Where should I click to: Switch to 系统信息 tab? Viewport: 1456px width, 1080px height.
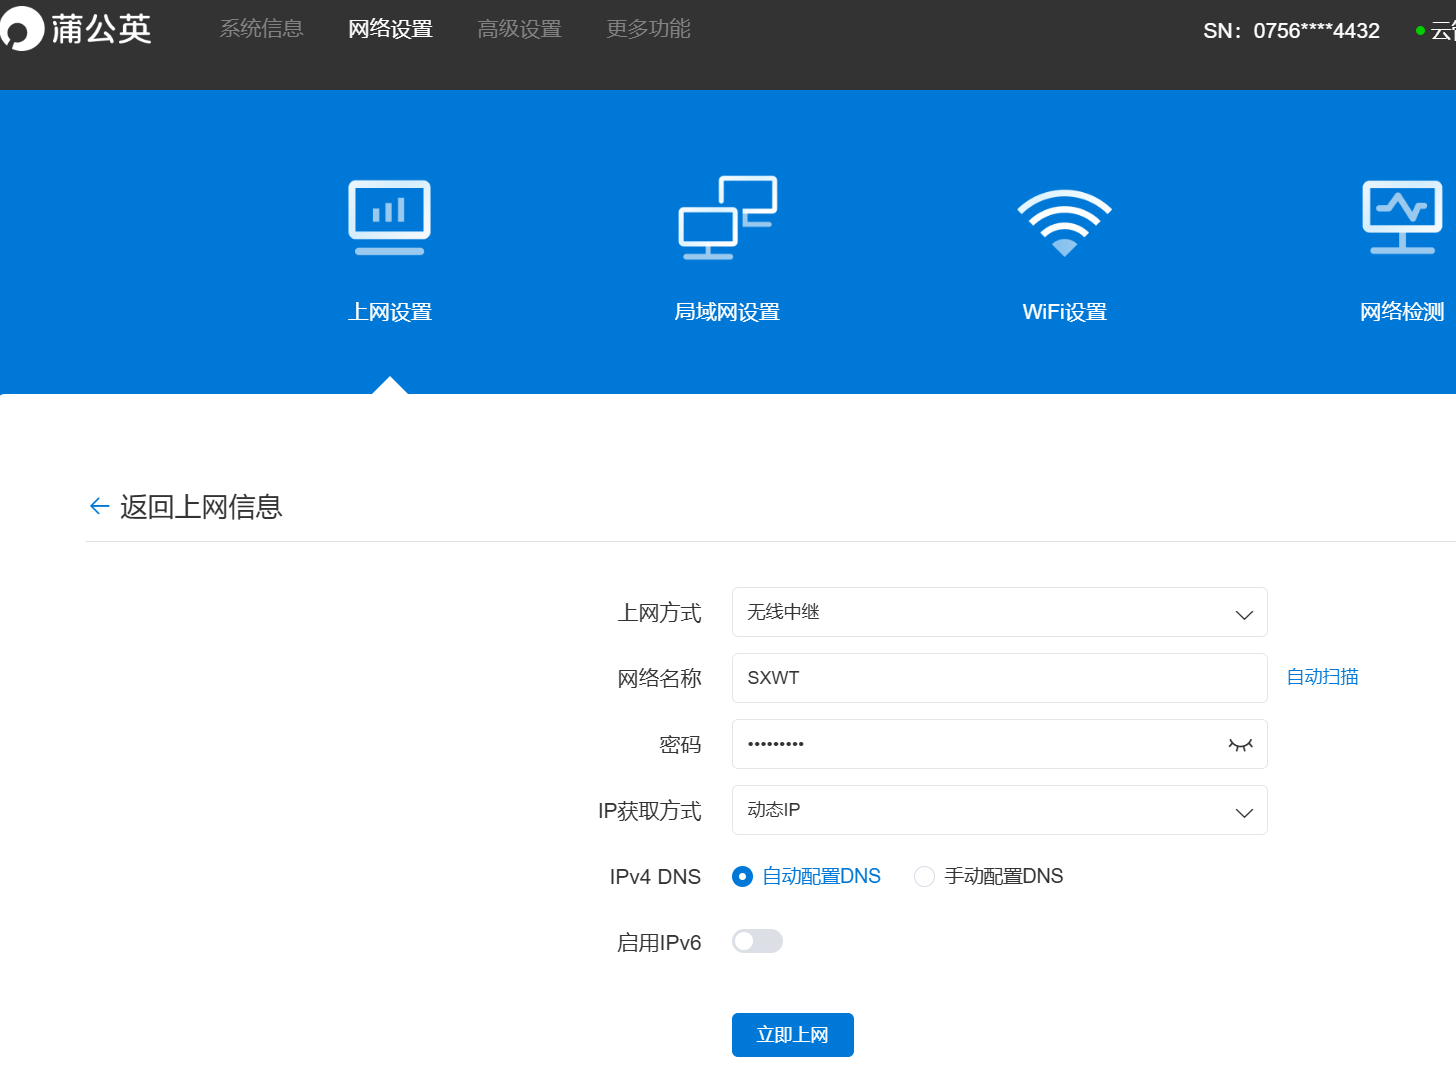pos(261,29)
